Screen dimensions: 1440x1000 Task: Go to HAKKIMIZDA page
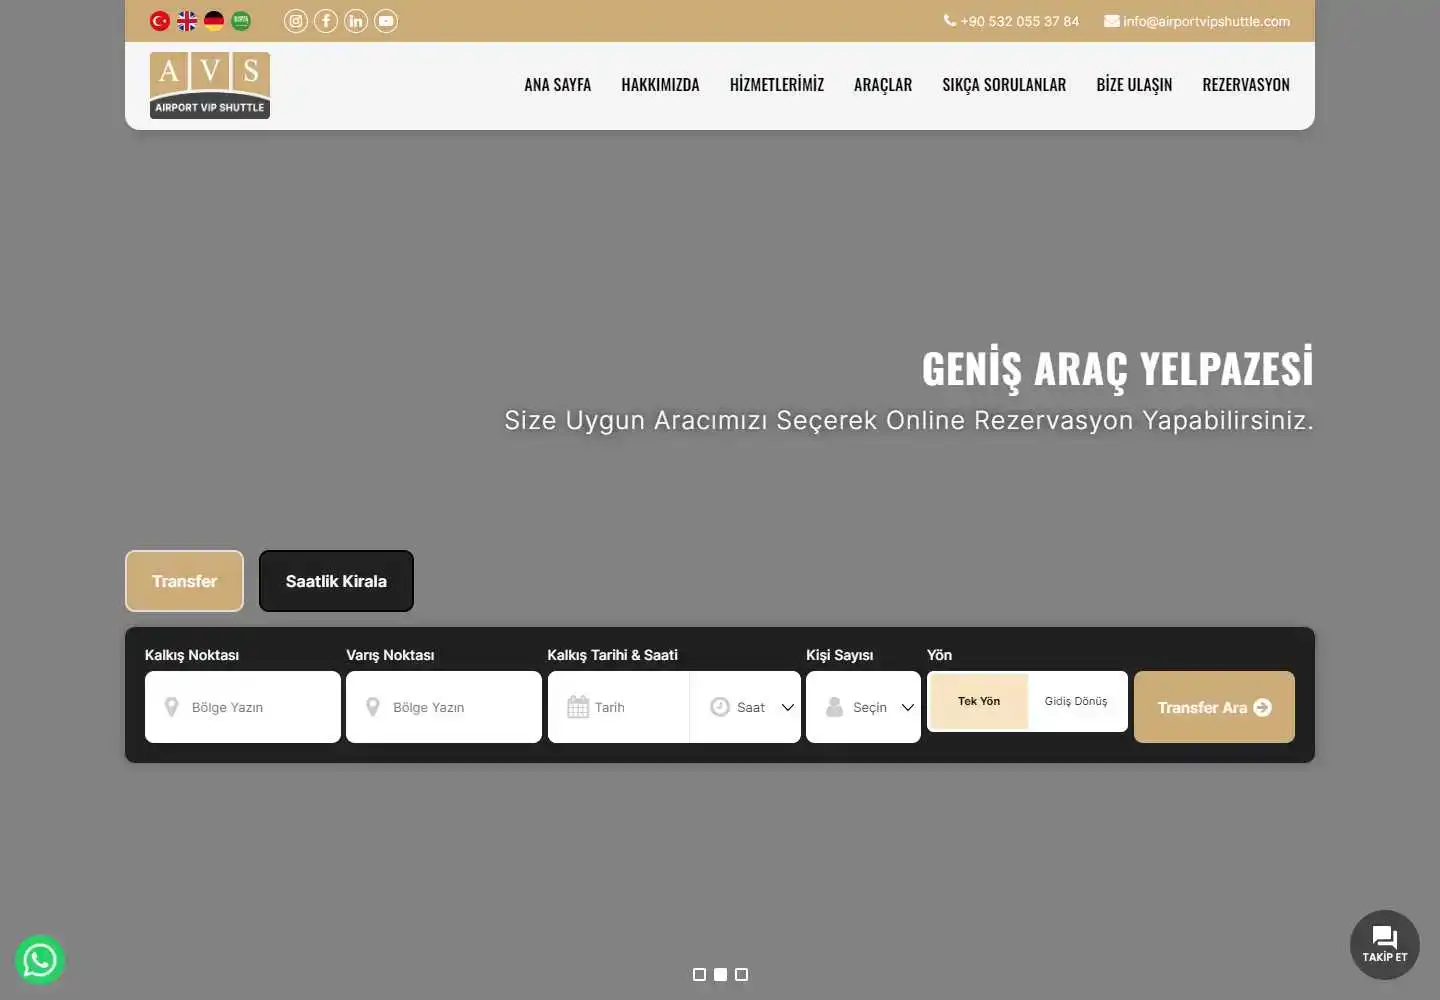pos(660,85)
